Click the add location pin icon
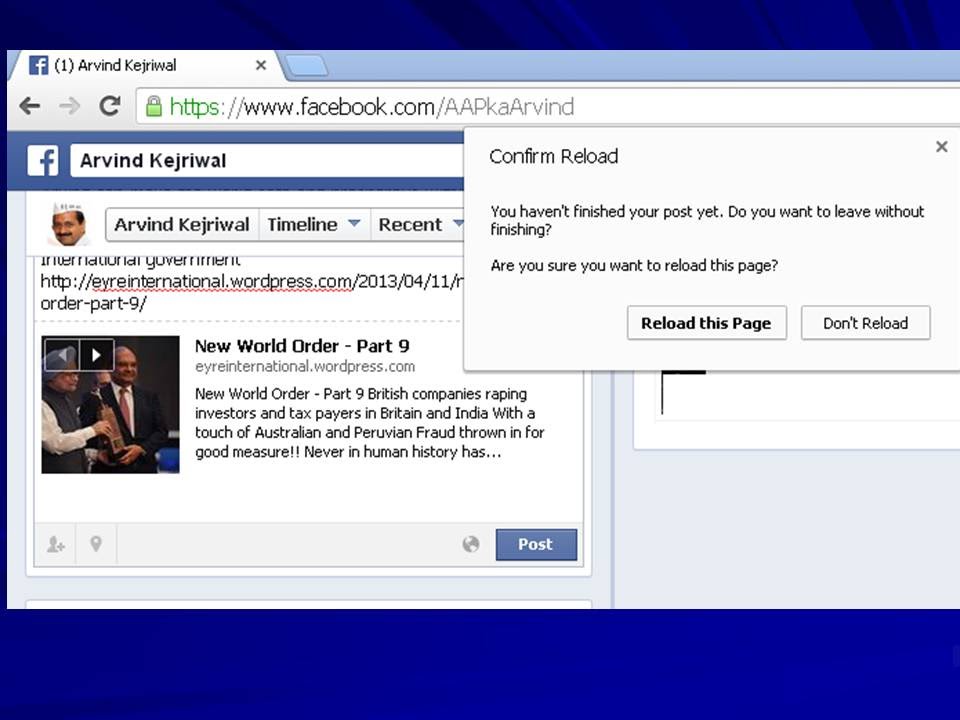This screenshot has height=720, width=960. (96, 544)
